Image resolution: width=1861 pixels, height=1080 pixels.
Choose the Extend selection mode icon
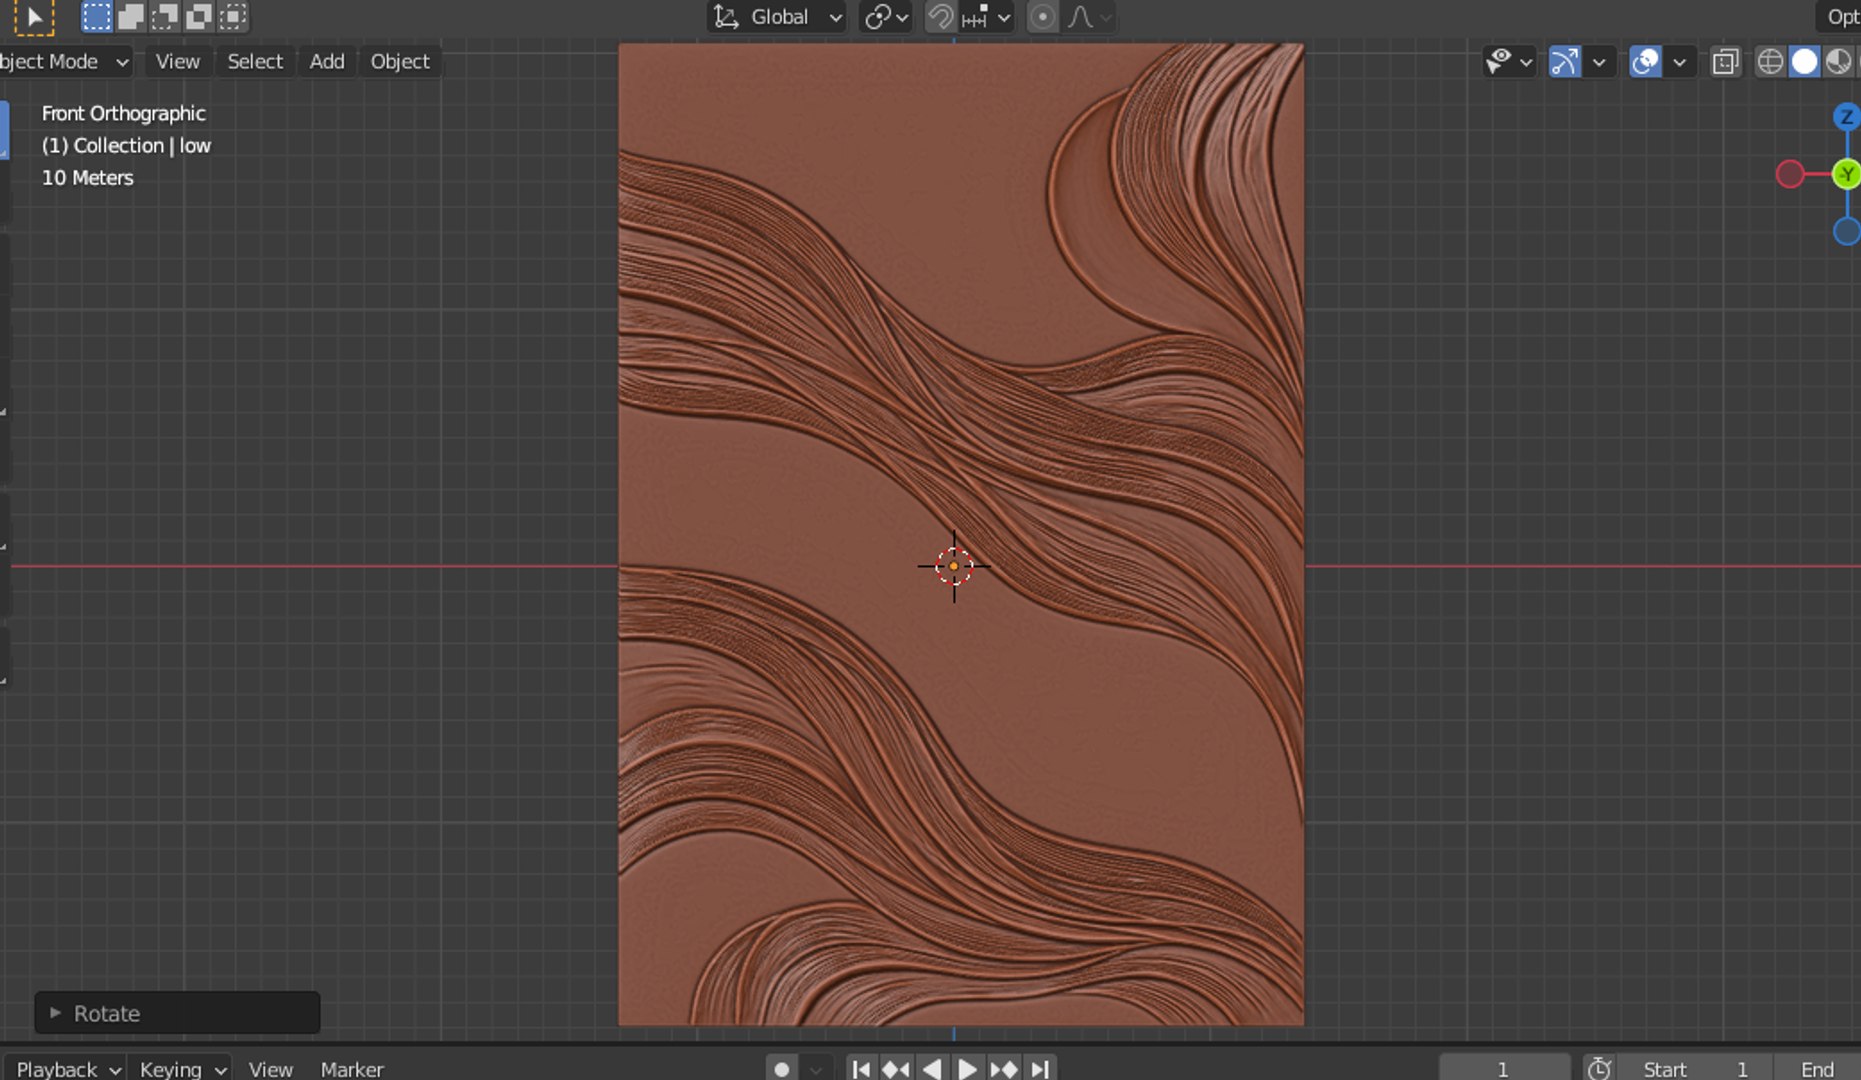[x=130, y=16]
